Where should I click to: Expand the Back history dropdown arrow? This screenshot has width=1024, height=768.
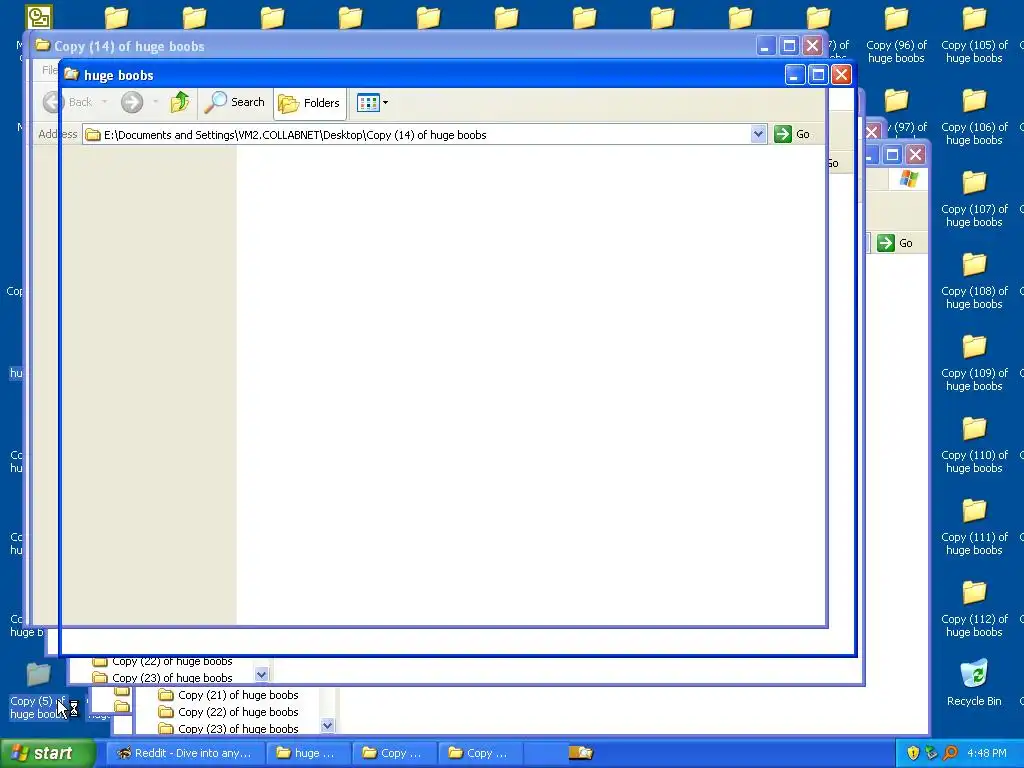pyautogui.click(x=104, y=102)
